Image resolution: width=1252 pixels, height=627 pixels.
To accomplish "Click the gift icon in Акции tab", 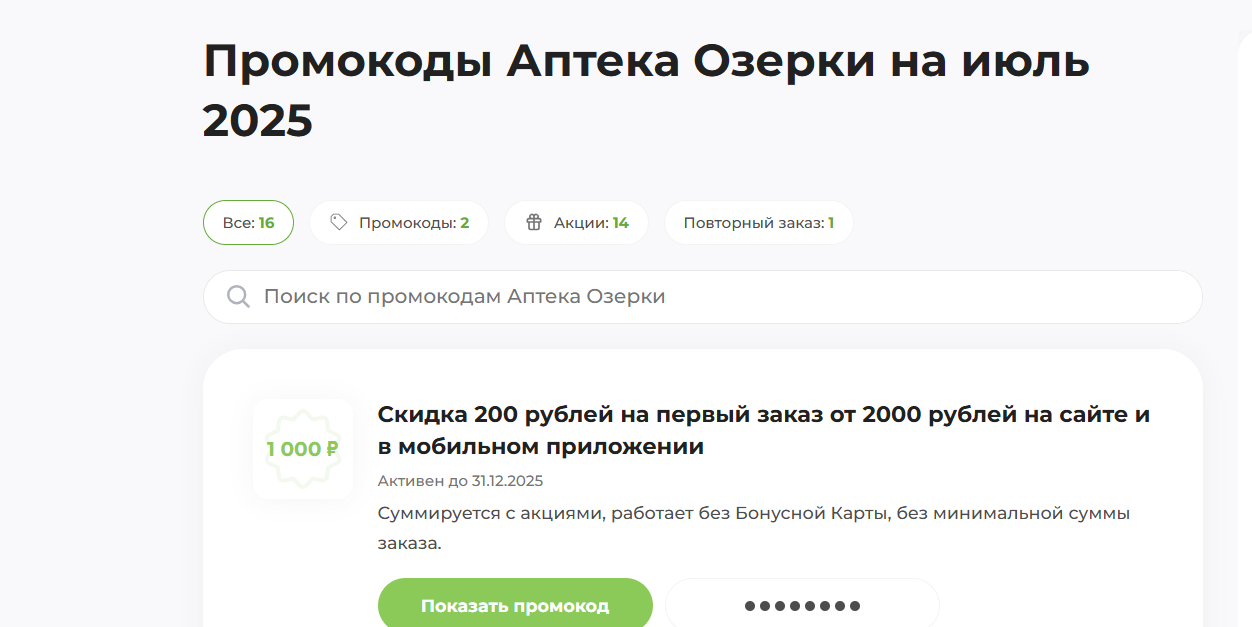I will (x=534, y=222).
